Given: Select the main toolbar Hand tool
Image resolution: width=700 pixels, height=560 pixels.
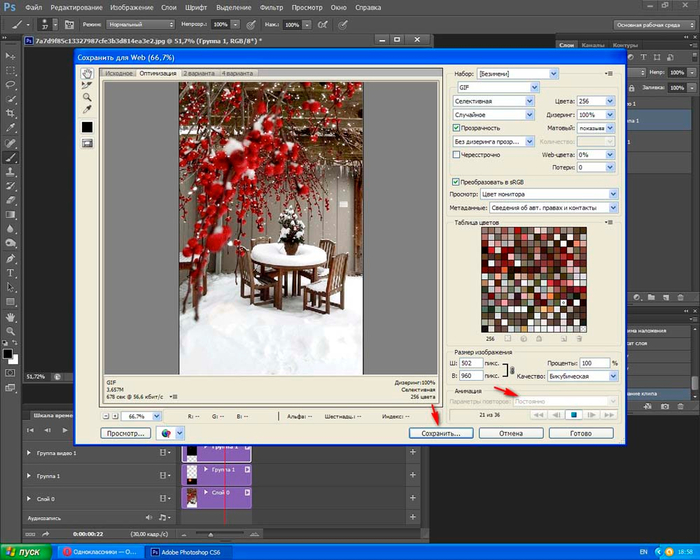Looking at the screenshot, I should coord(10,317).
